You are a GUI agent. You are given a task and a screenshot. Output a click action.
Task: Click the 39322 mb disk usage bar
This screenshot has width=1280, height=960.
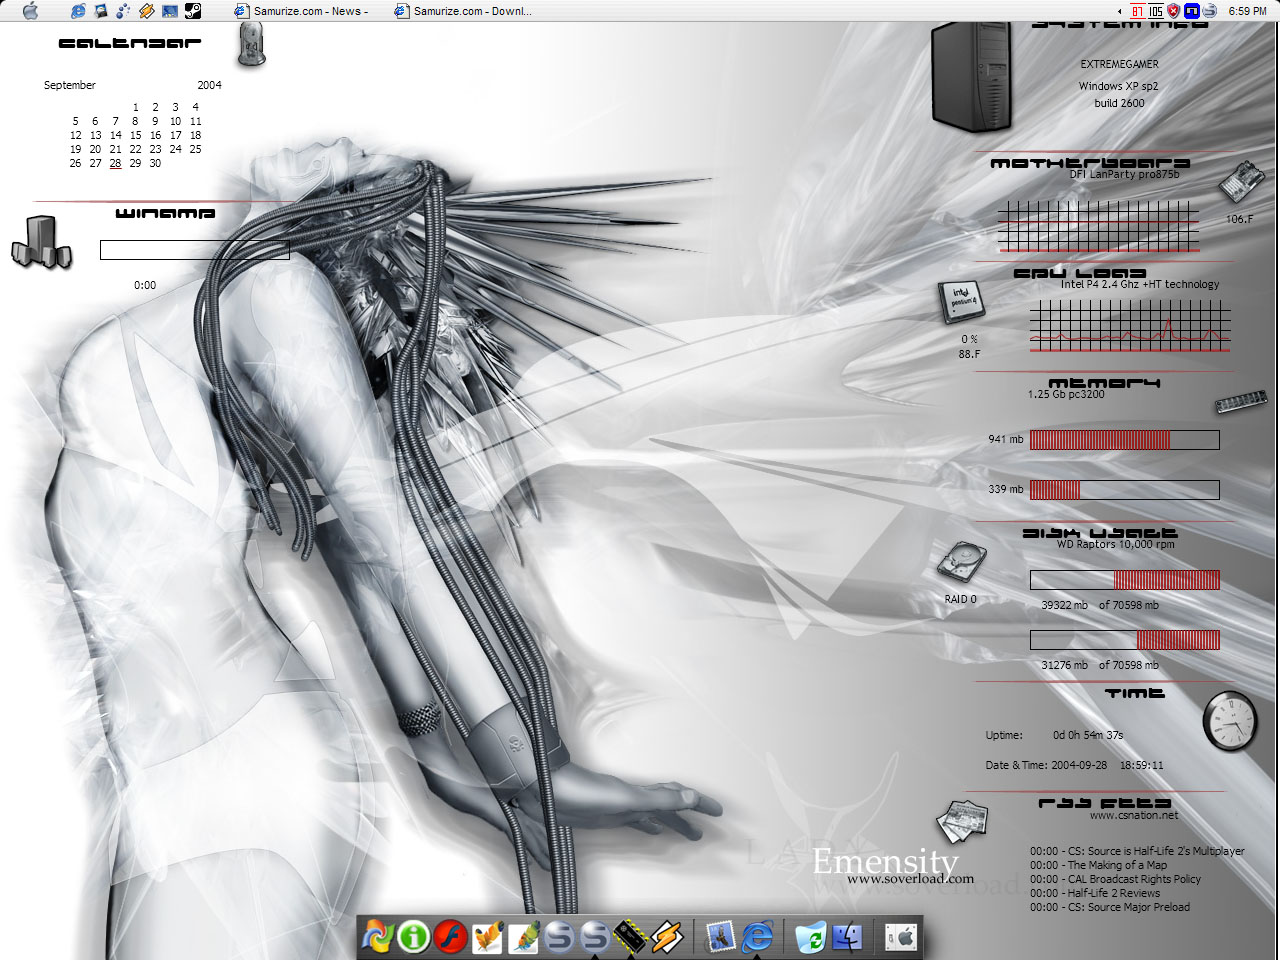[1125, 579]
